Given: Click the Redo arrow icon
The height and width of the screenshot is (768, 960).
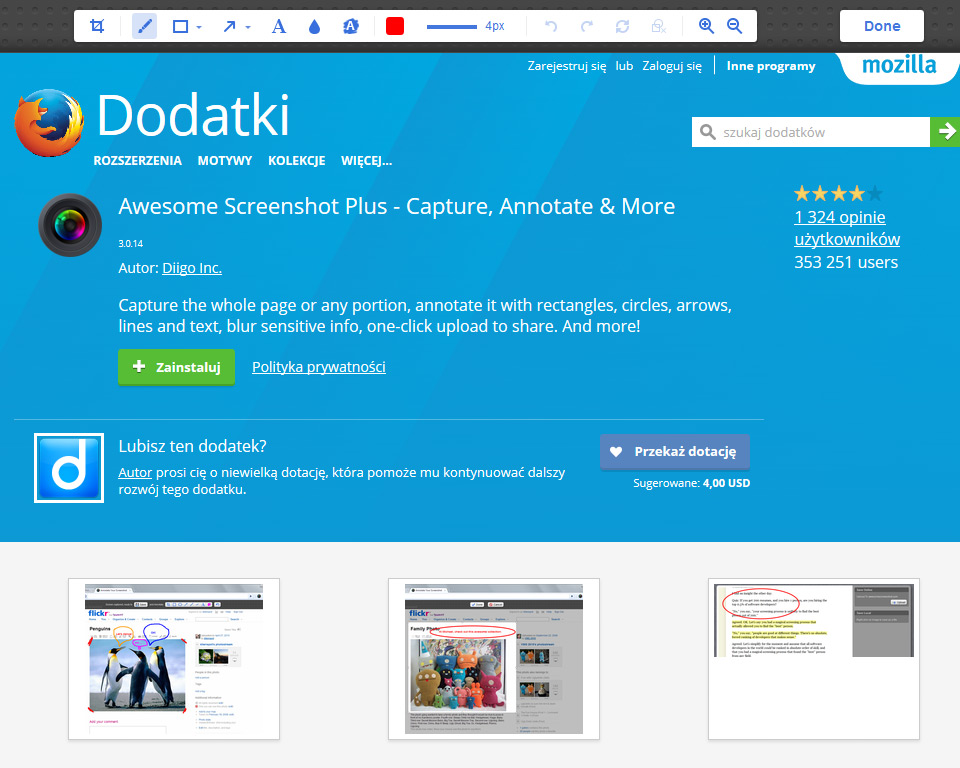Looking at the screenshot, I should 587,26.
